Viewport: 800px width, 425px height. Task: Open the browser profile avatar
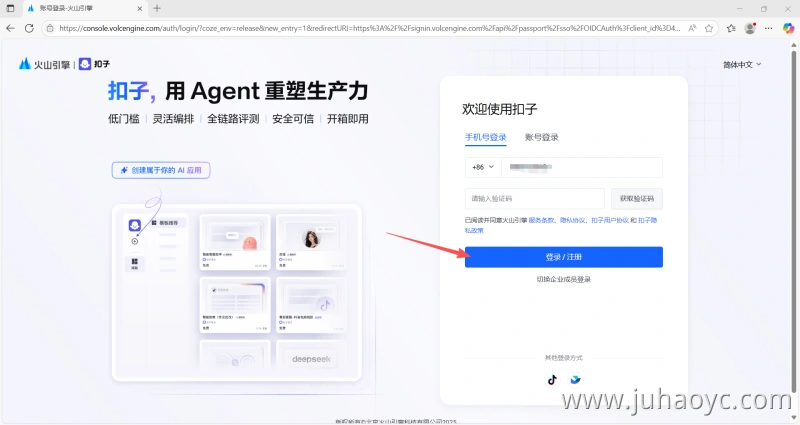[750, 29]
